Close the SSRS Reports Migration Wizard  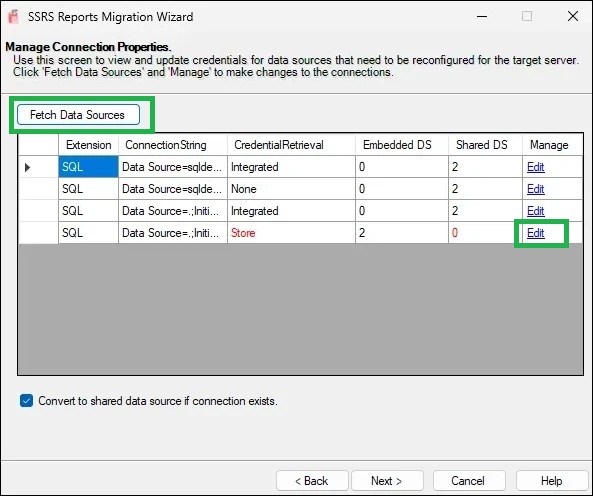[573, 16]
